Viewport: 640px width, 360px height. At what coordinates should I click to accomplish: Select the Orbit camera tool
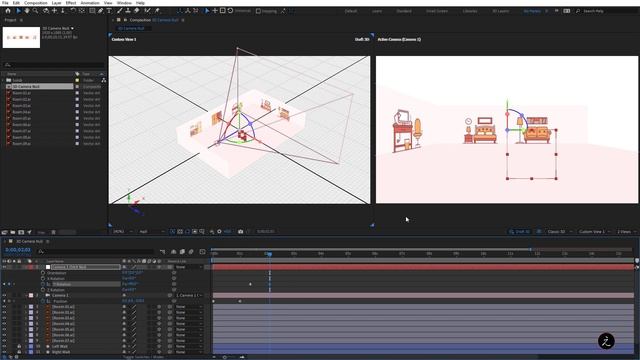tap(46, 11)
